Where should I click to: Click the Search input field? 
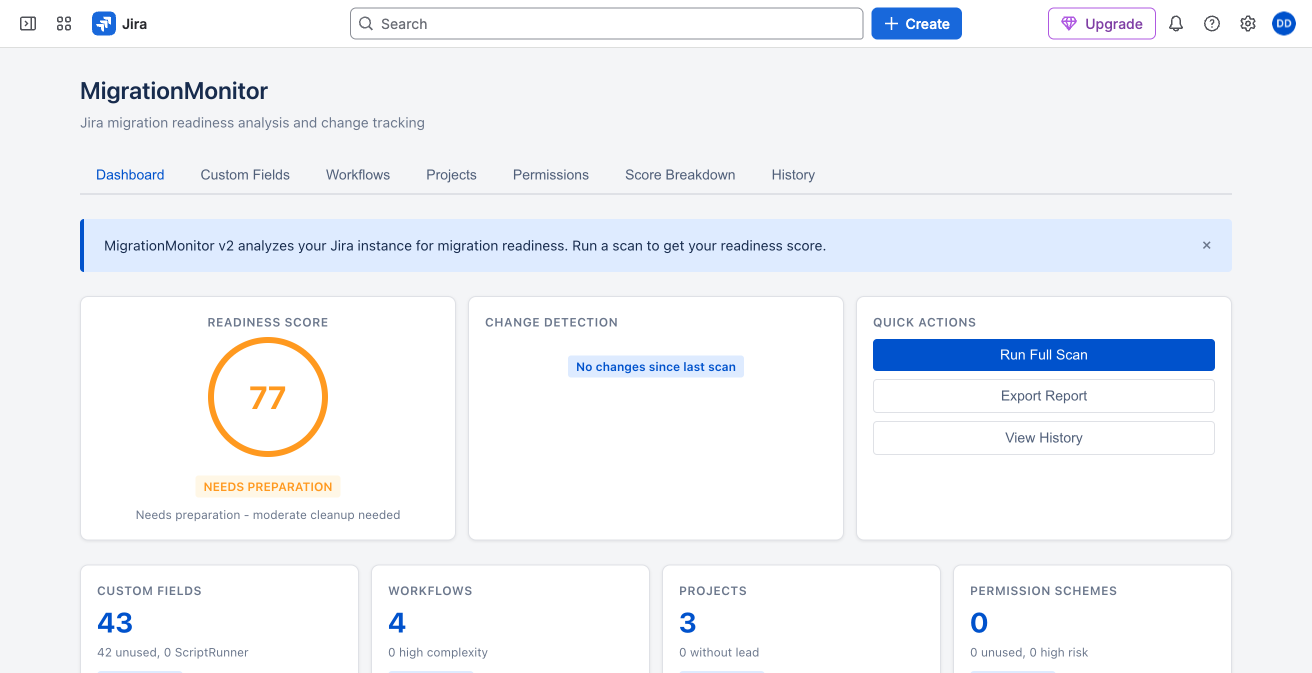pyautogui.click(x=606, y=23)
